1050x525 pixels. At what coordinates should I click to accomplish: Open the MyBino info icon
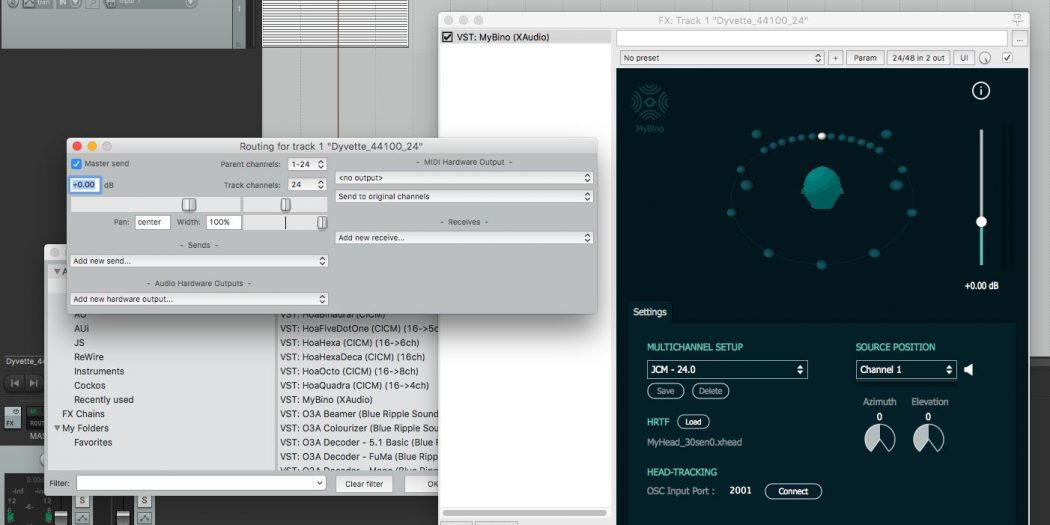980,91
